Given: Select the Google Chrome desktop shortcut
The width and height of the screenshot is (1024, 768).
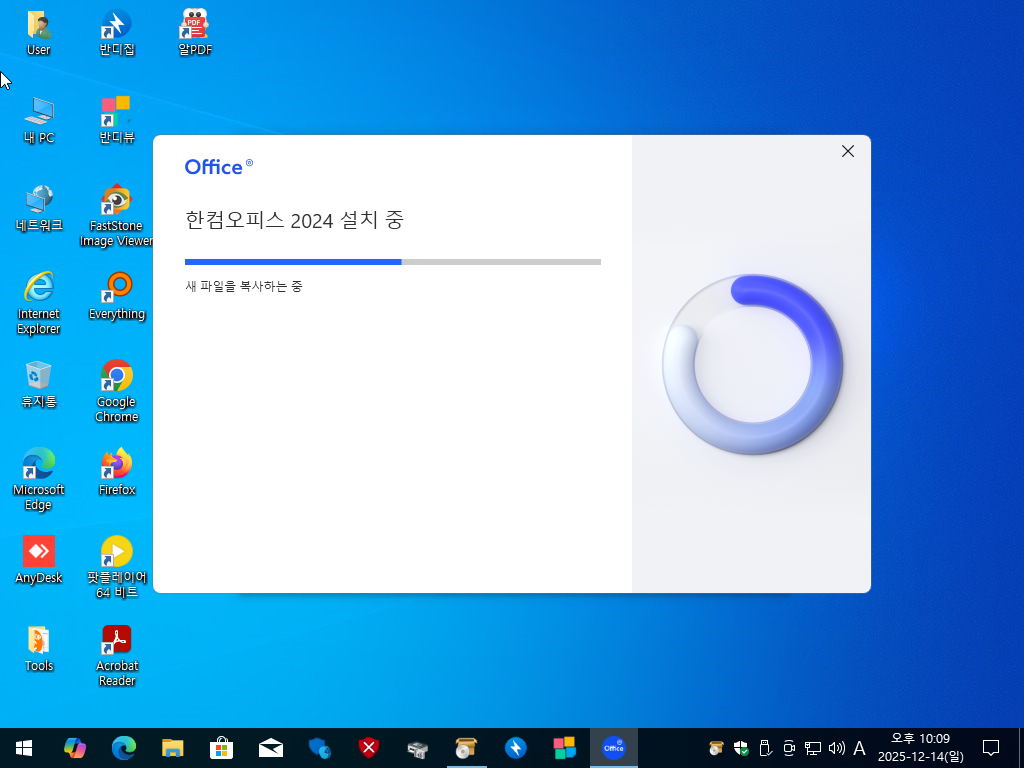Looking at the screenshot, I should 117,391.
